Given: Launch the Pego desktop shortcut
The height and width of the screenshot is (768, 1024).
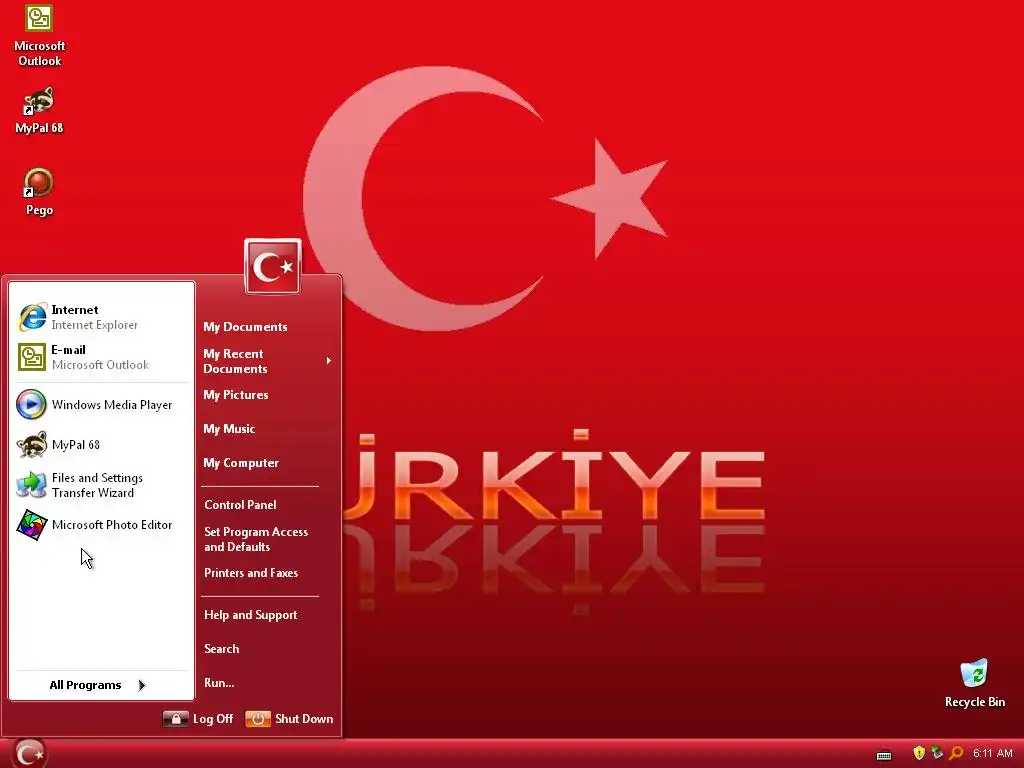Looking at the screenshot, I should coord(39,192).
